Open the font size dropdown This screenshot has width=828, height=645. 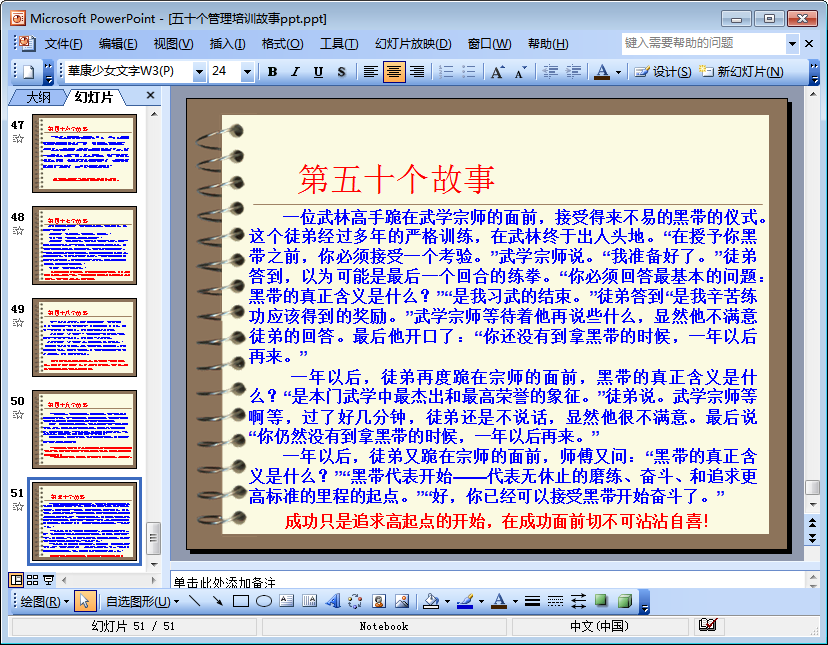click(x=247, y=71)
